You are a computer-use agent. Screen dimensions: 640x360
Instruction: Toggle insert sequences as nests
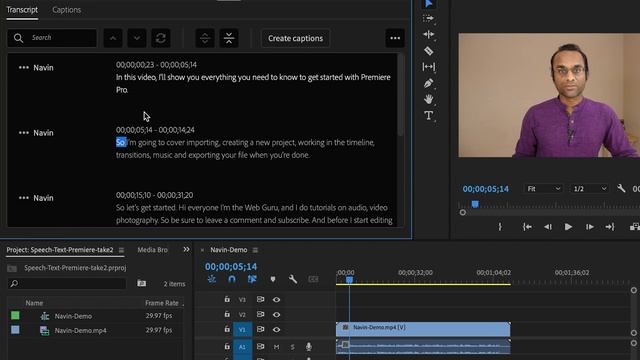click(x=212, y=279)
